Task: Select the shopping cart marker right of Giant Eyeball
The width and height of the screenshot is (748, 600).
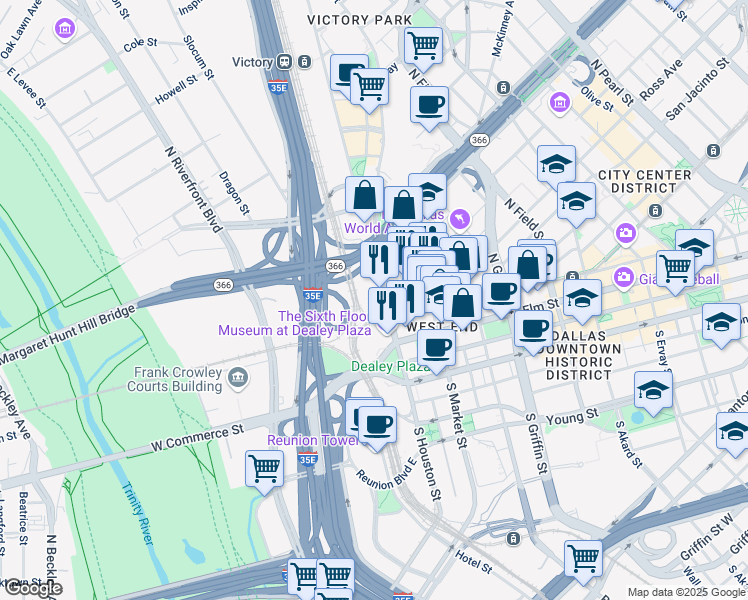Action: click(675, 269)
